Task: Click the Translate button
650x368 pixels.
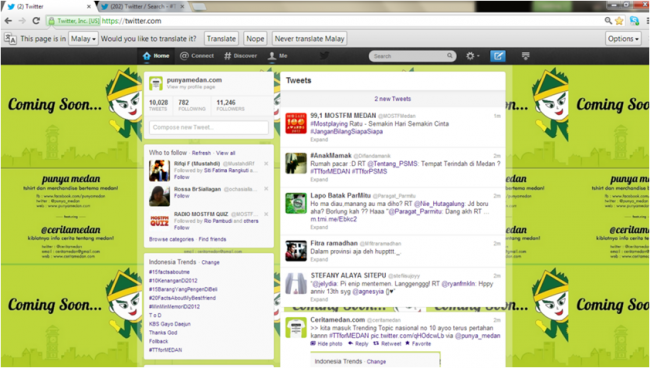Action: (221, 39)
